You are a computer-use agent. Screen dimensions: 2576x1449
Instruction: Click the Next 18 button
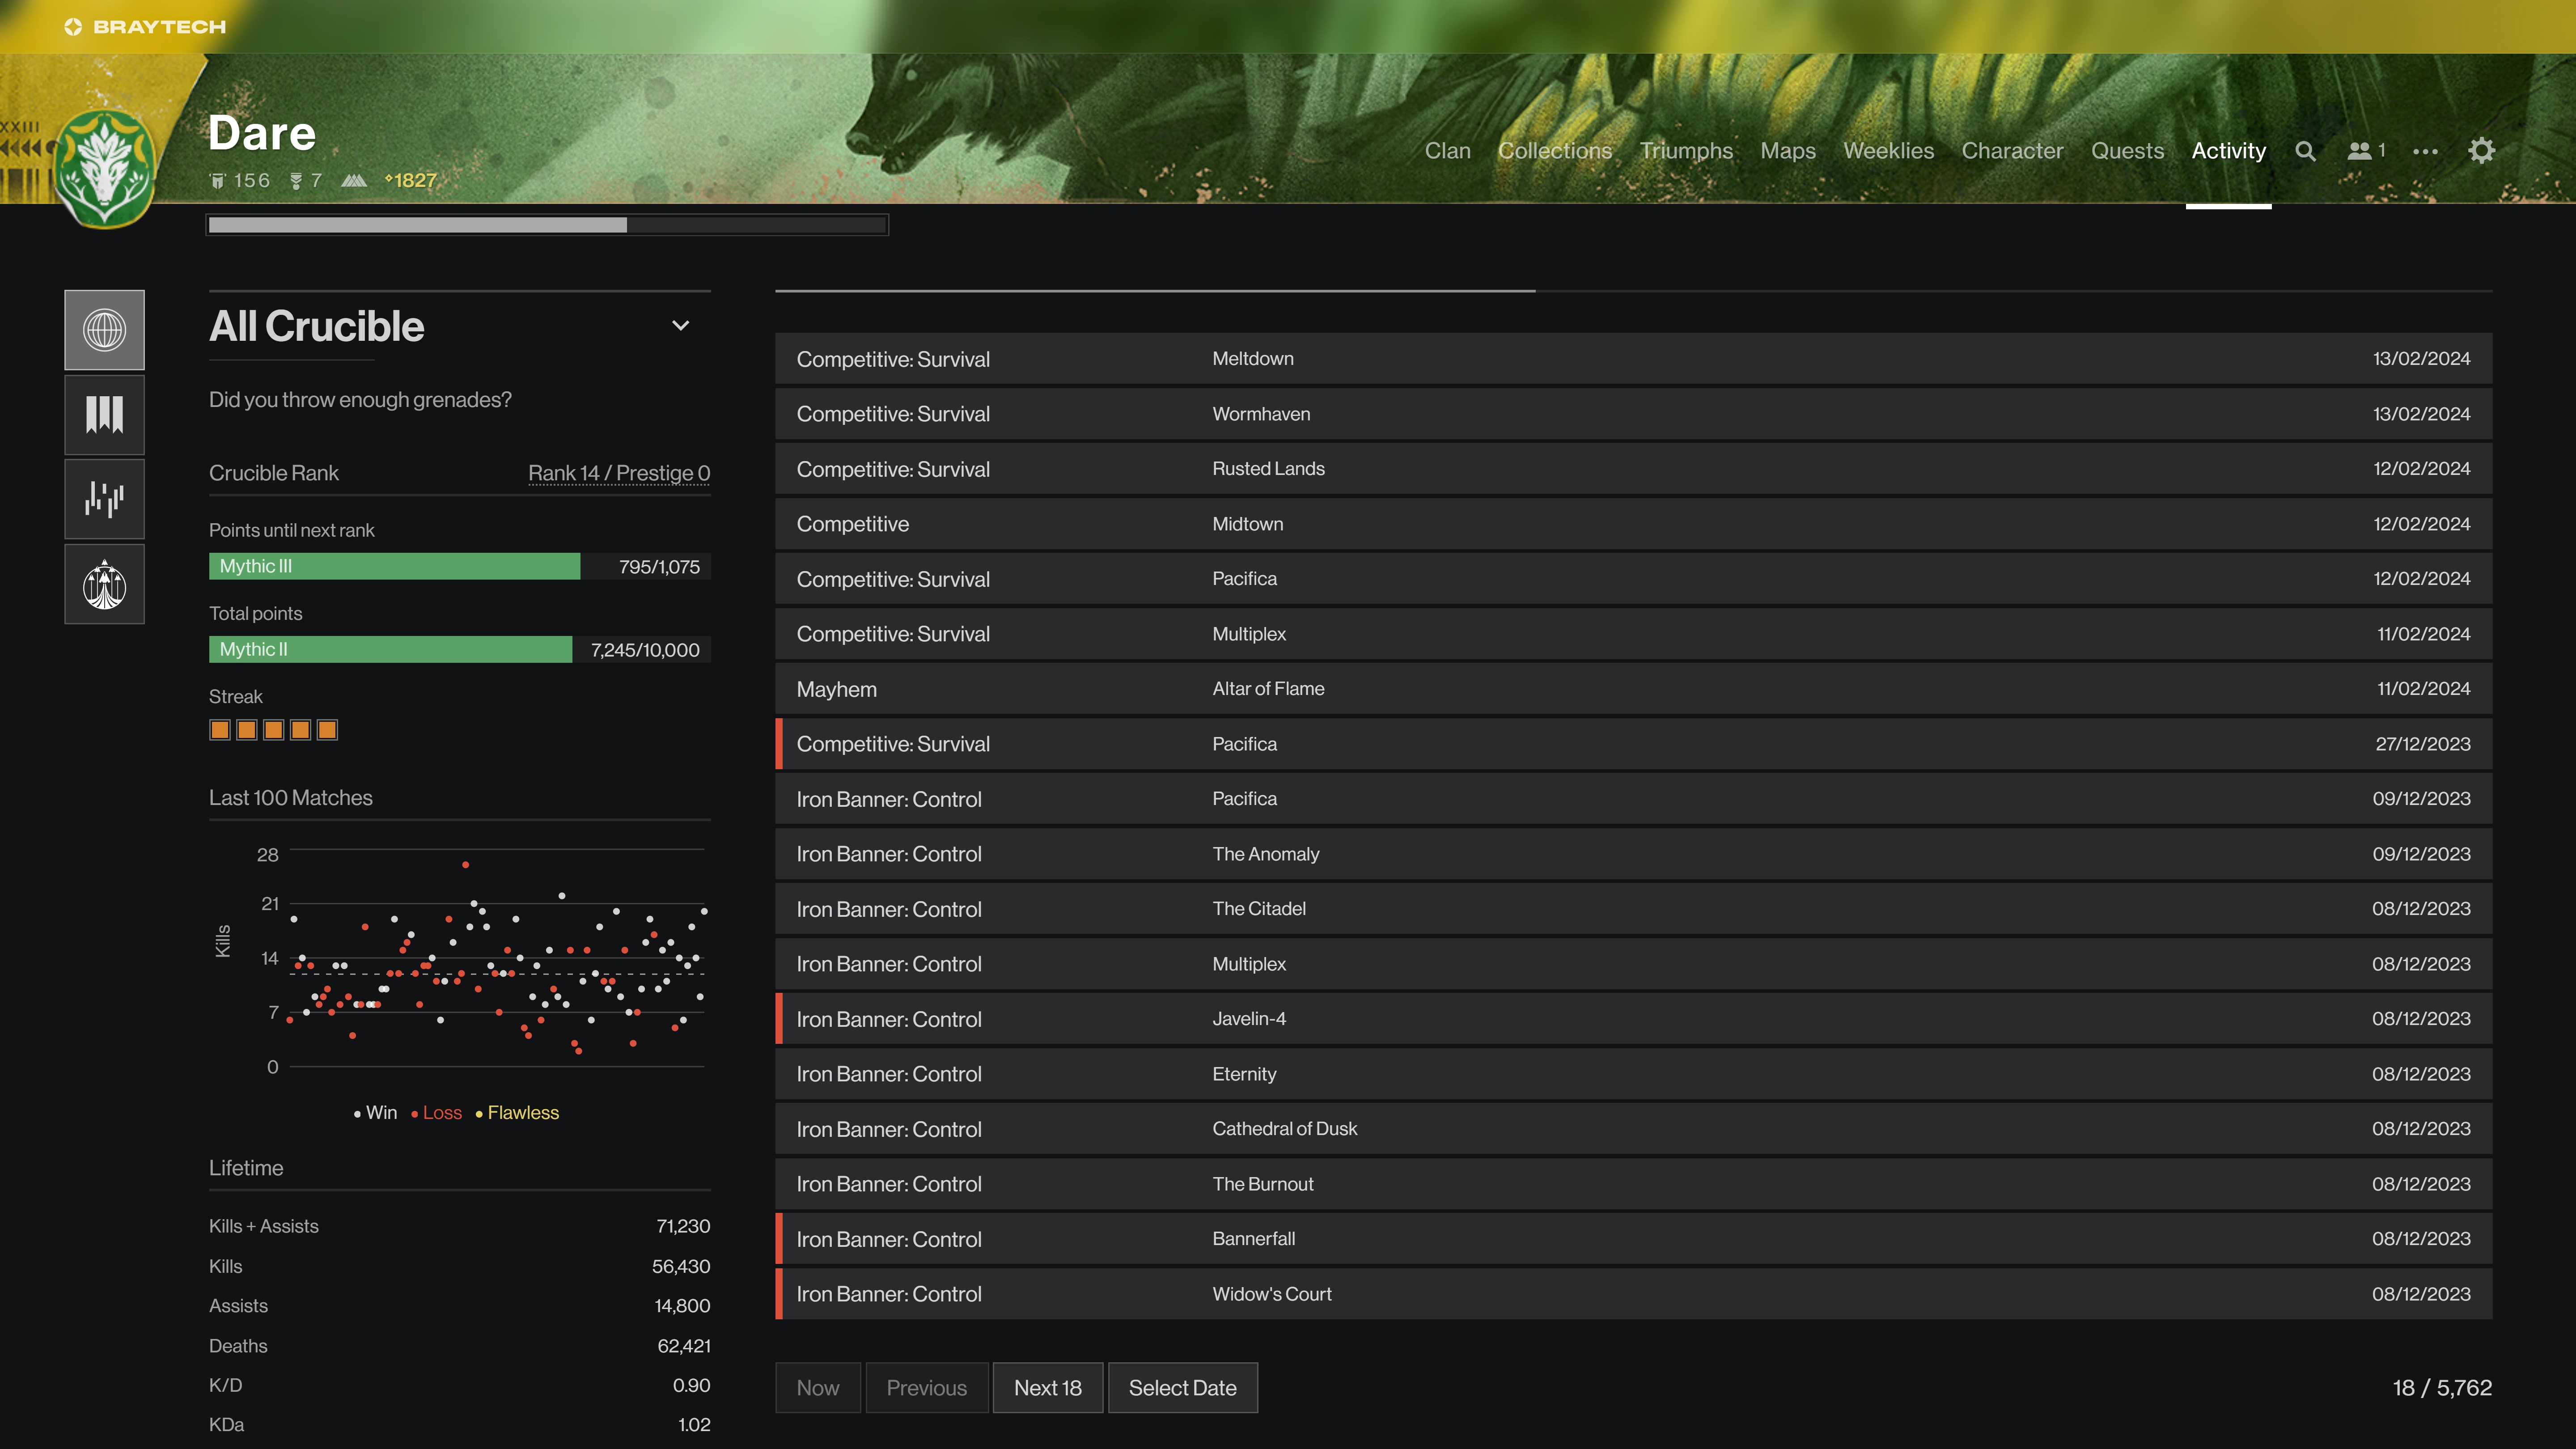(1047, 1388)
